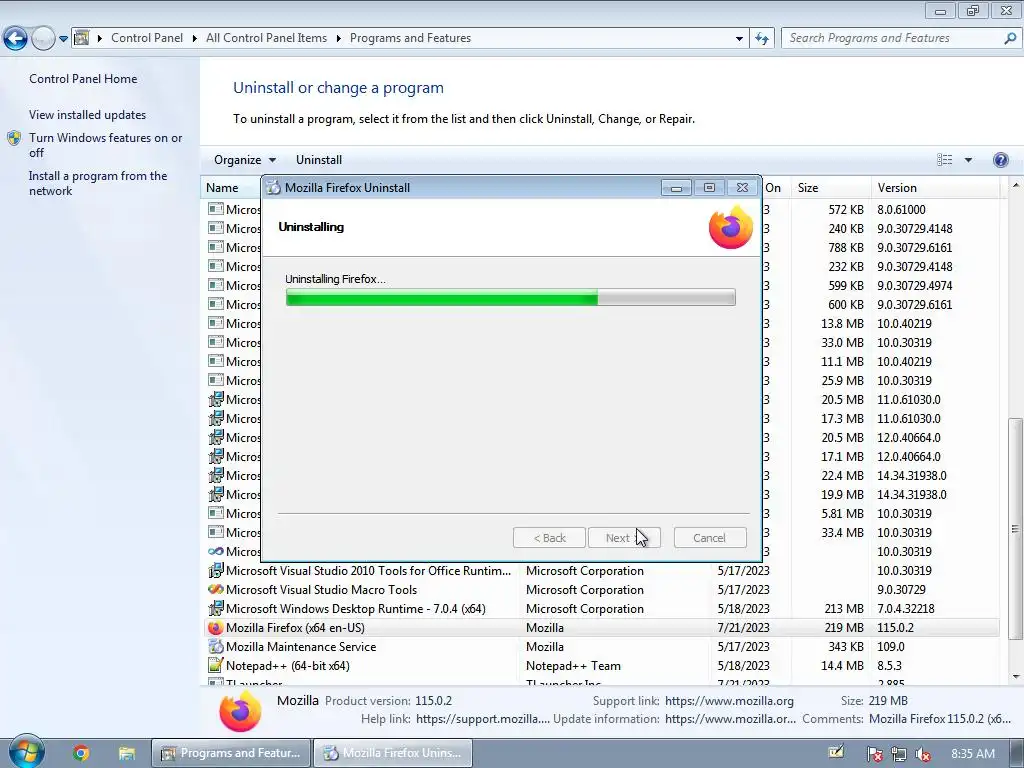The image size is (1024, 768).
Task: Open help link https://support.mozilla...
Action: pyautogui.click(x=483, y=719)
